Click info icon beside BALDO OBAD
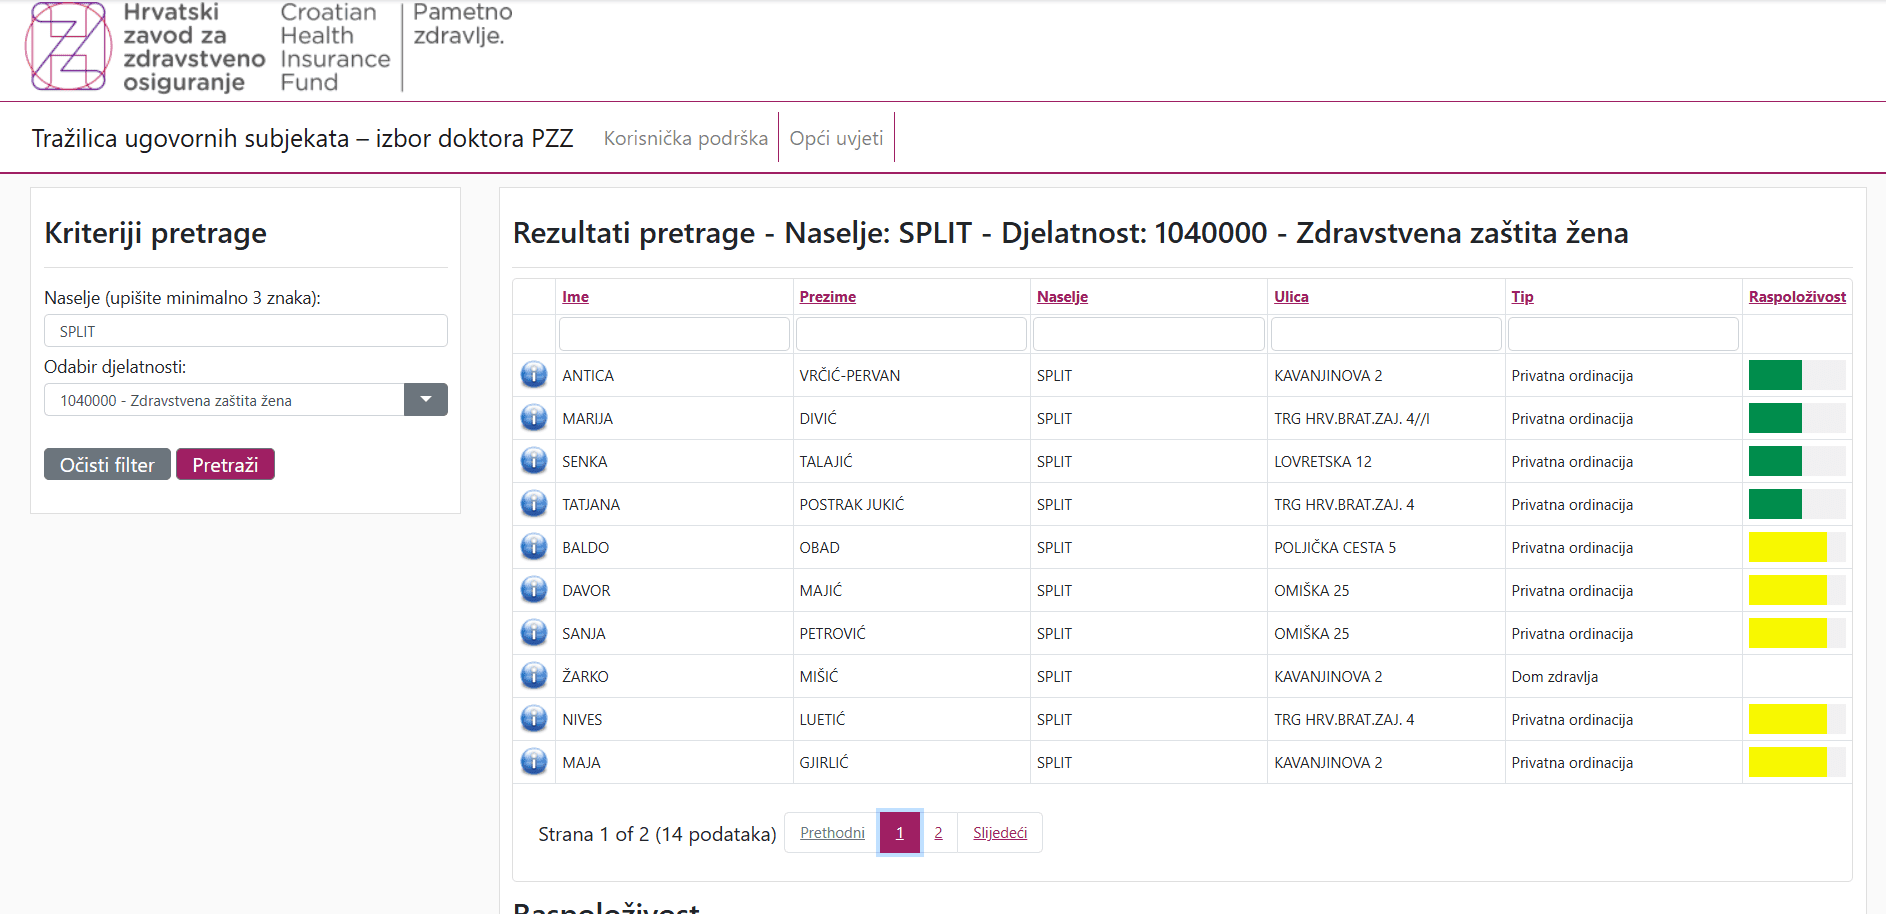This screenshot has width=1886, height=914. pyautogui.click(x=534, y=547)
